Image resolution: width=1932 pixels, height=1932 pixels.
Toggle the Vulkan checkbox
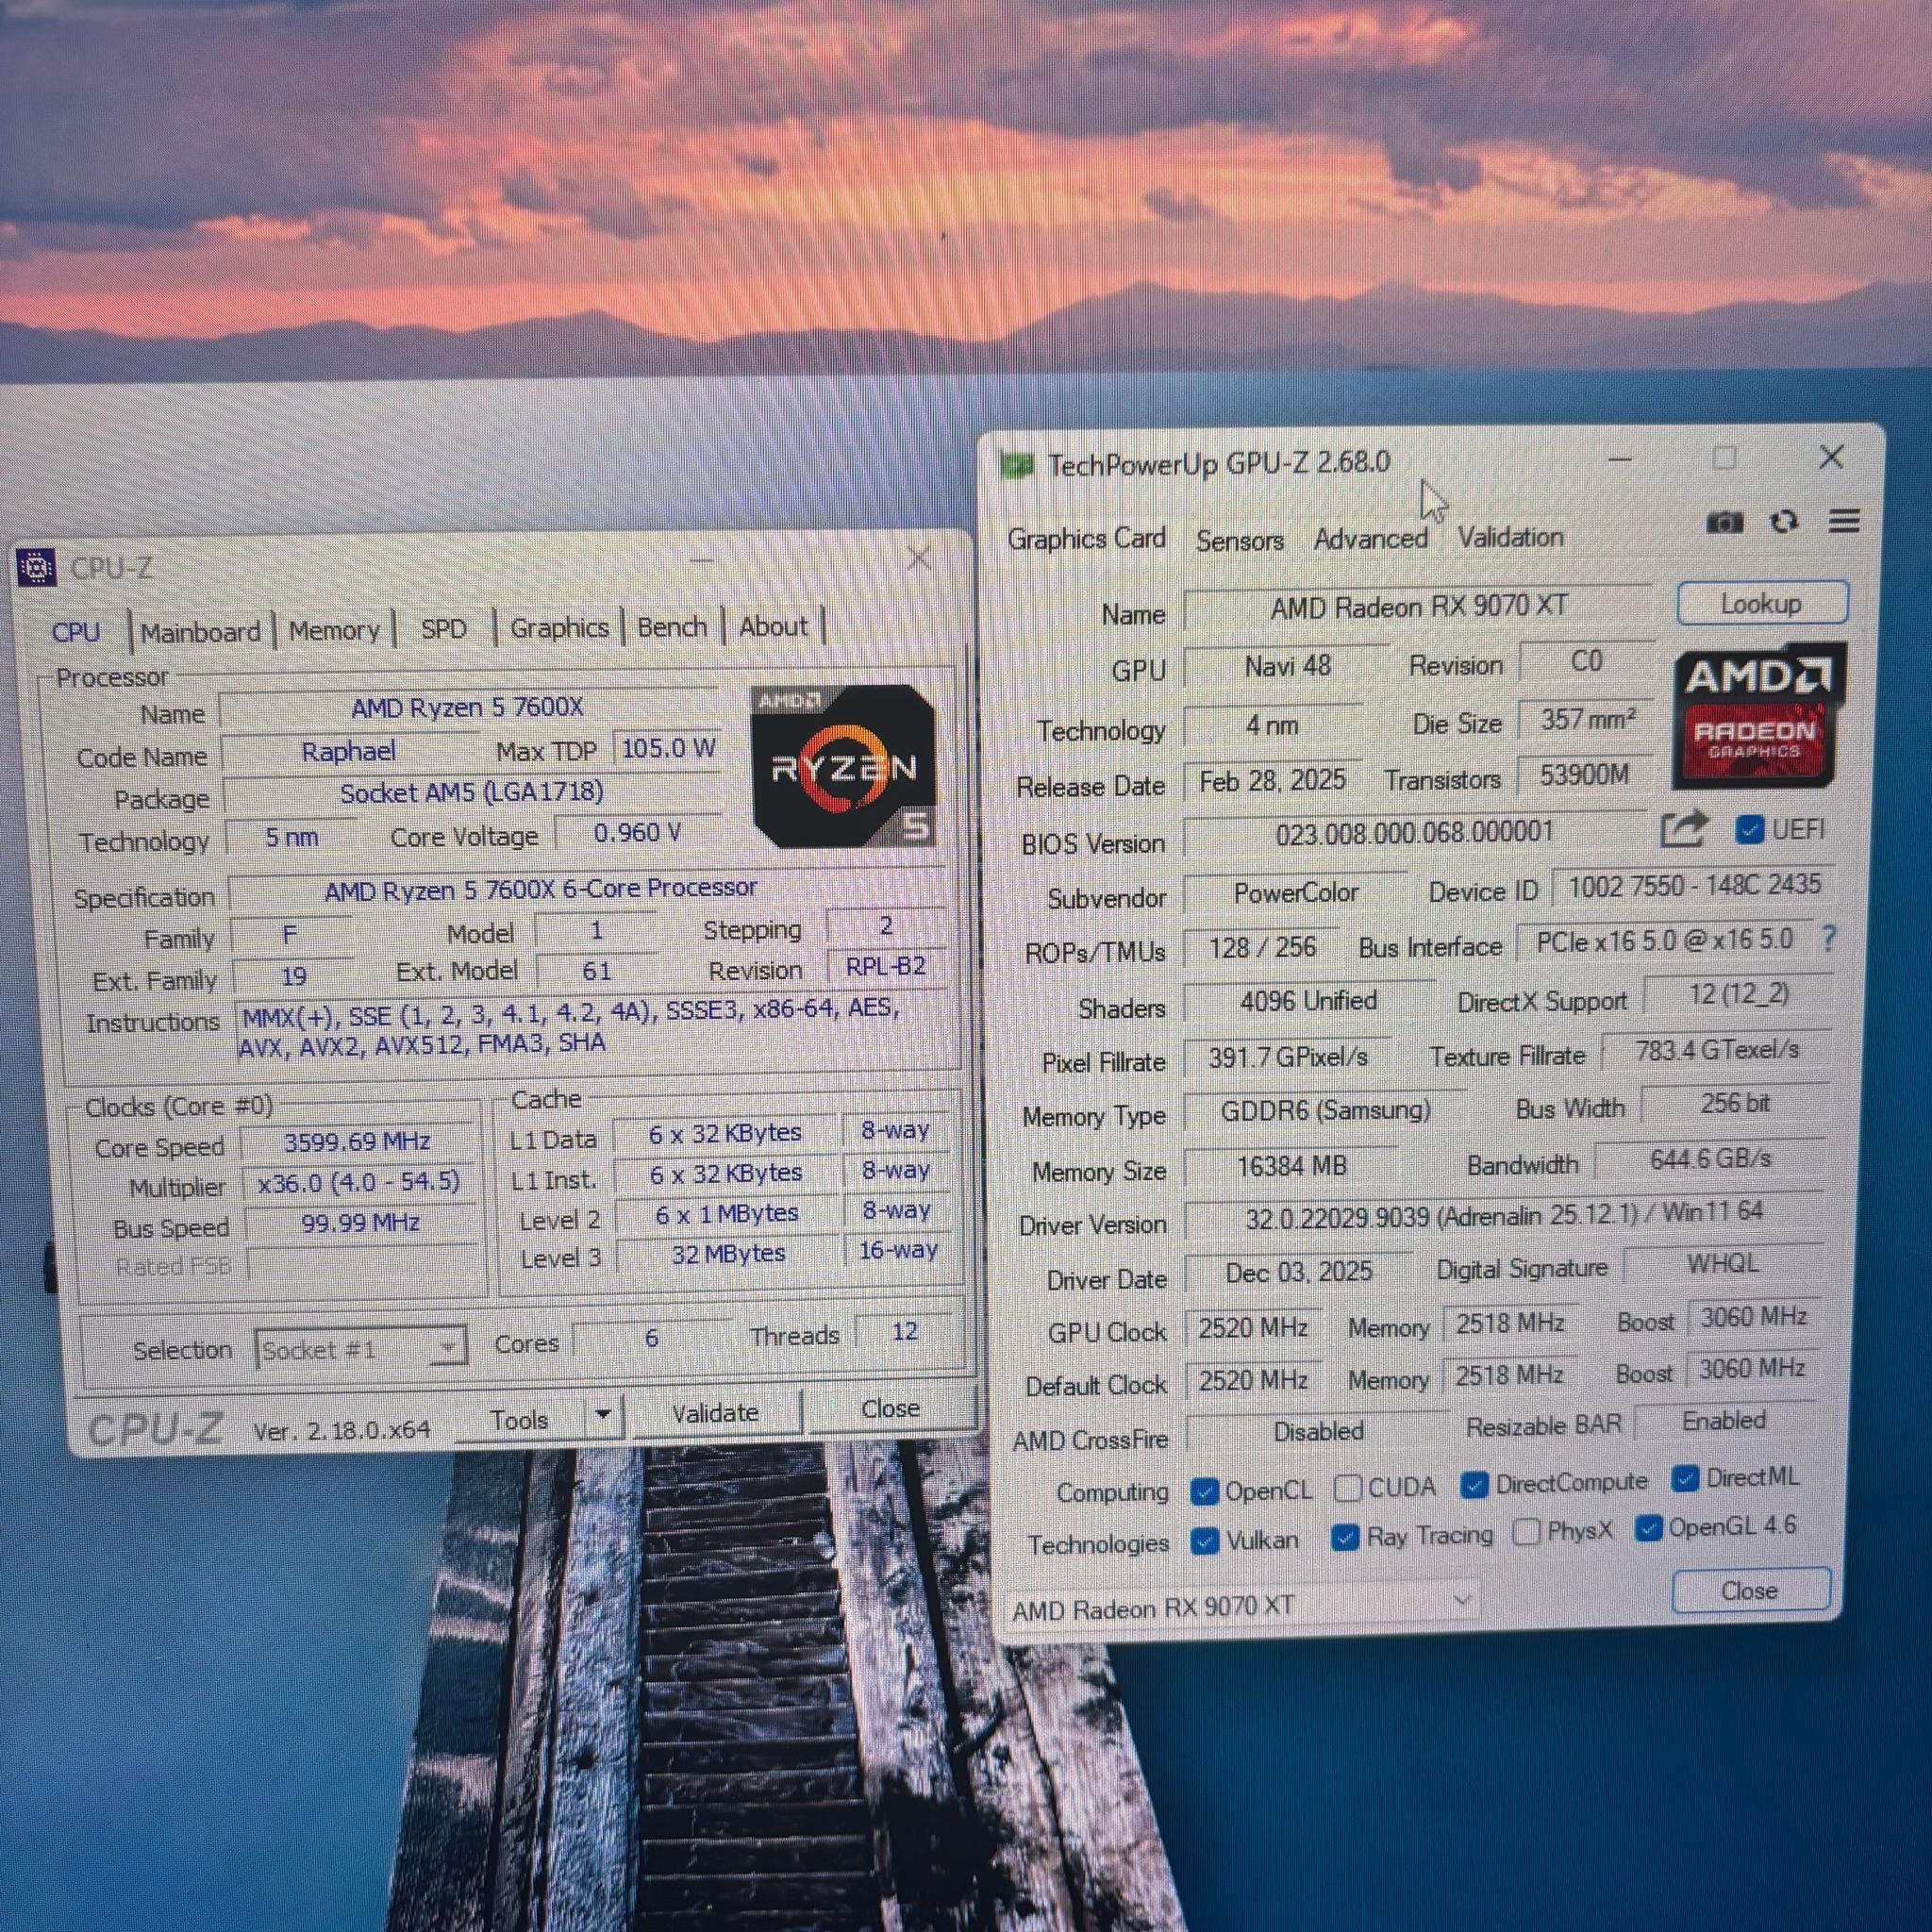pyautogui.click(x=1205, y=1541)
